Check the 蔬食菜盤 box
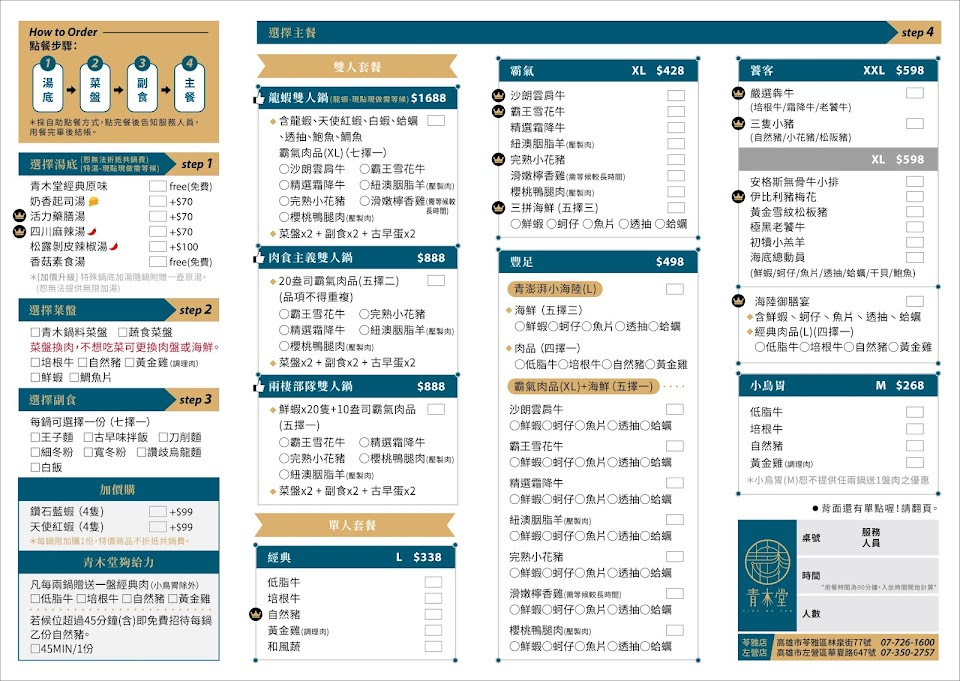 coord(122,332)
